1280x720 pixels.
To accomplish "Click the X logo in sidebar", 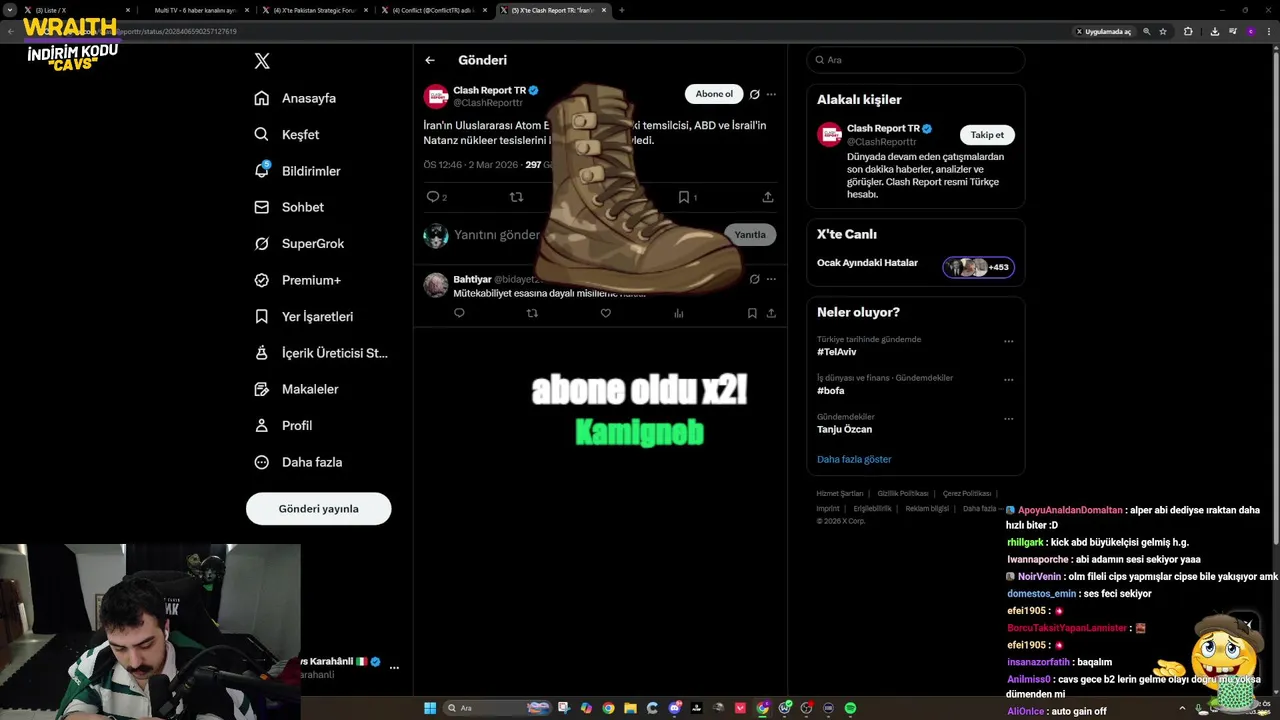I will pyautogui.click(x=262, y=61).
